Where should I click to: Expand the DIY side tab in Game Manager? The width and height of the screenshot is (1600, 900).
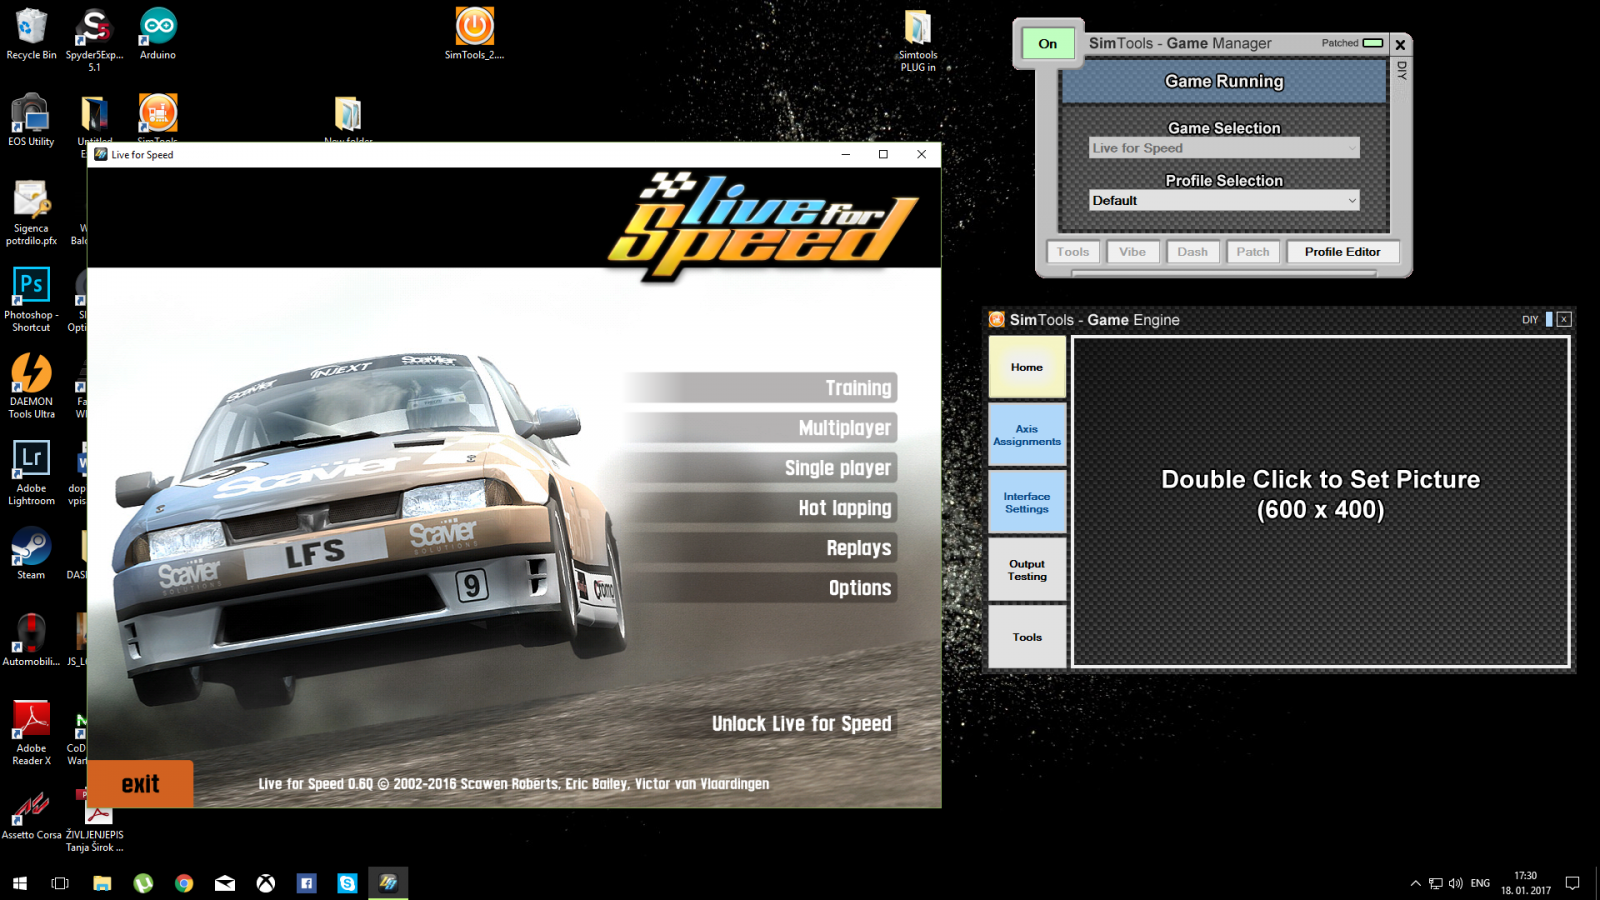(x=1401, y=70)
